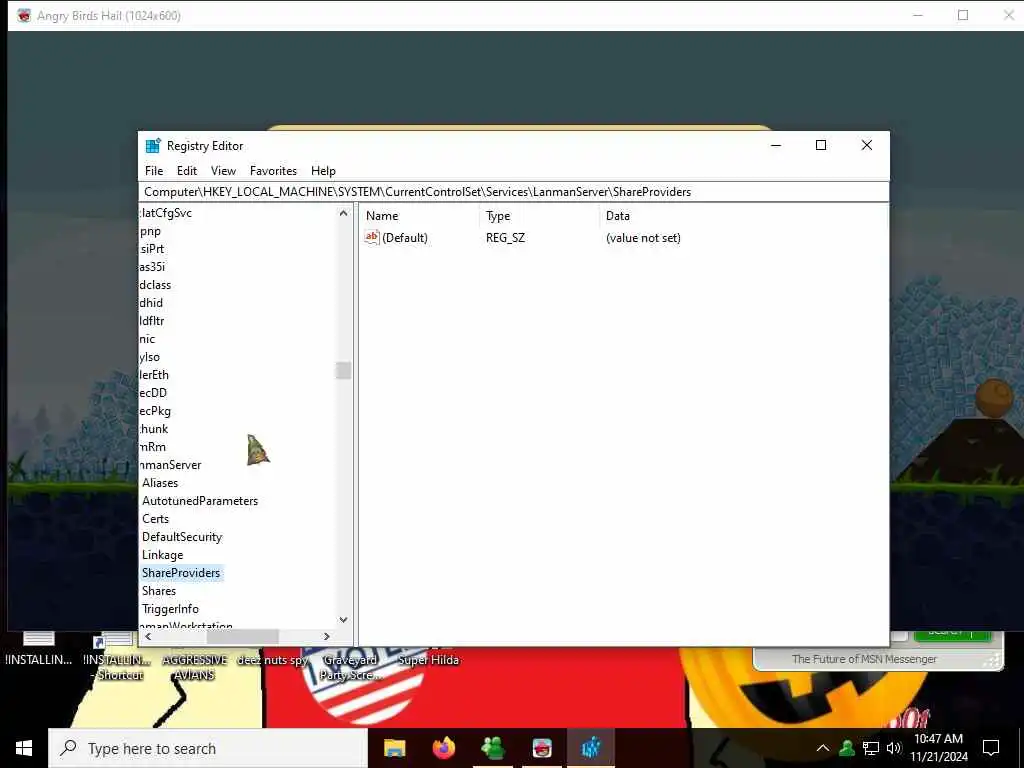Click the tree pane scroll down arrow
The height and width of the screenshot is (768, 1024).
point(344,620)
